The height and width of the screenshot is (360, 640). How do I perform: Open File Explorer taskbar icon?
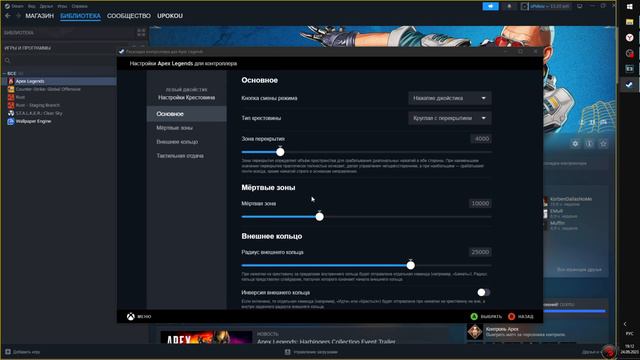click(x=629, y=22)
